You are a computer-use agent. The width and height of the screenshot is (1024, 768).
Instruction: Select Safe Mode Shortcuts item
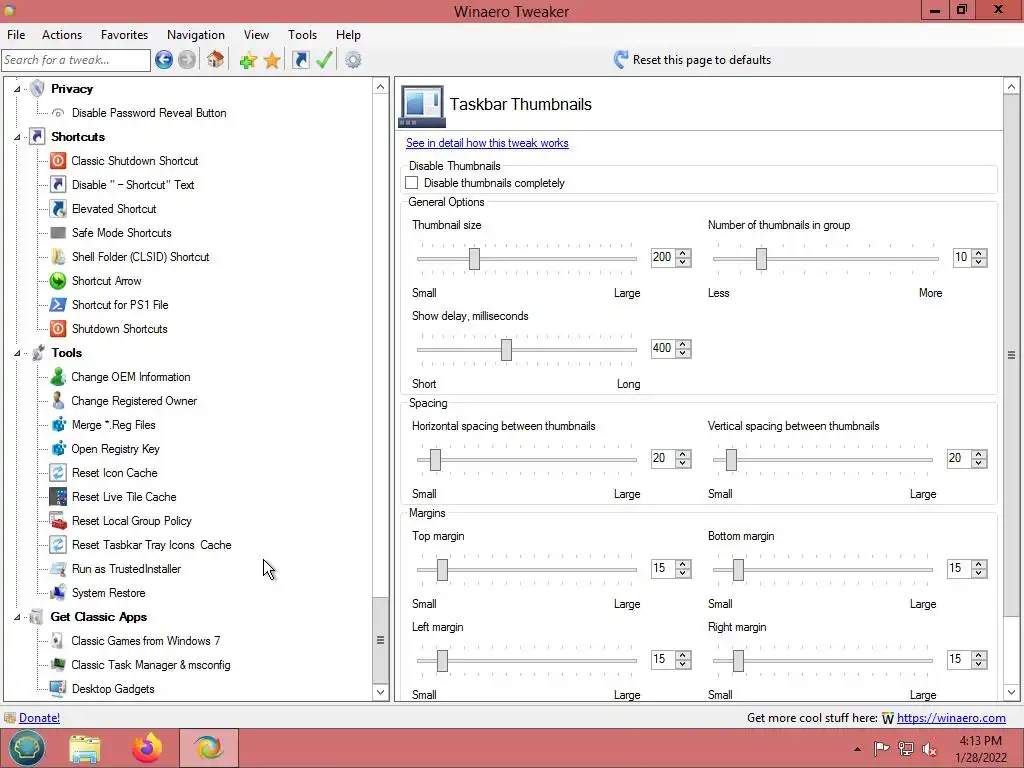pos(121,233)
